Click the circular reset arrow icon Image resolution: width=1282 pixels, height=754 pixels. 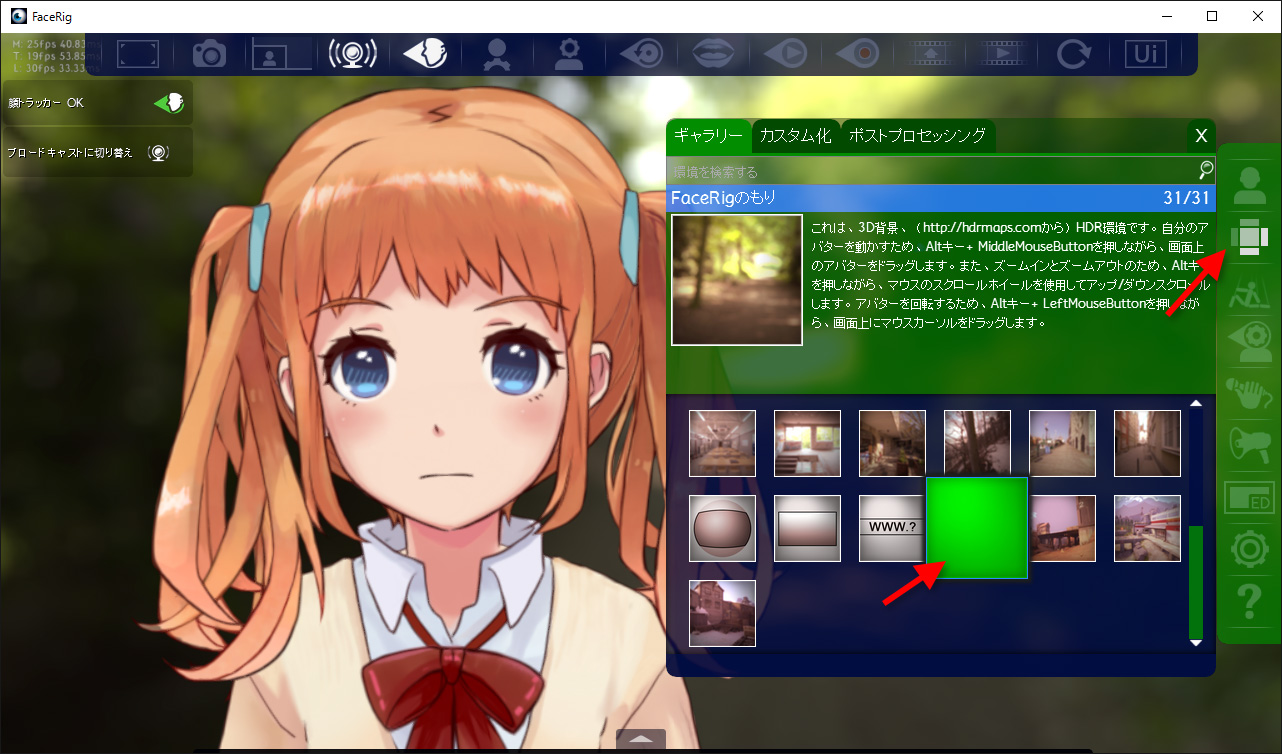[x=1074, y=53]
